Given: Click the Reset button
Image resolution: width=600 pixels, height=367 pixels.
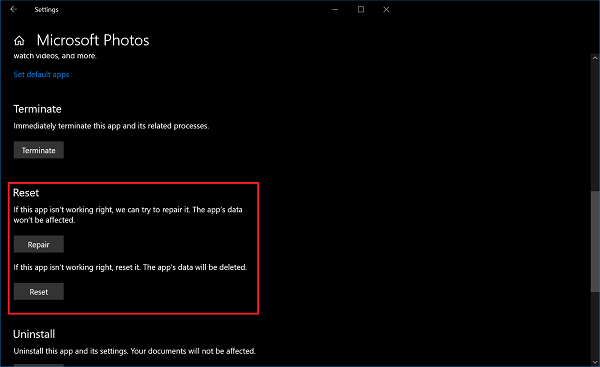Looking at the screenshot, I should [x=39, y=292].
